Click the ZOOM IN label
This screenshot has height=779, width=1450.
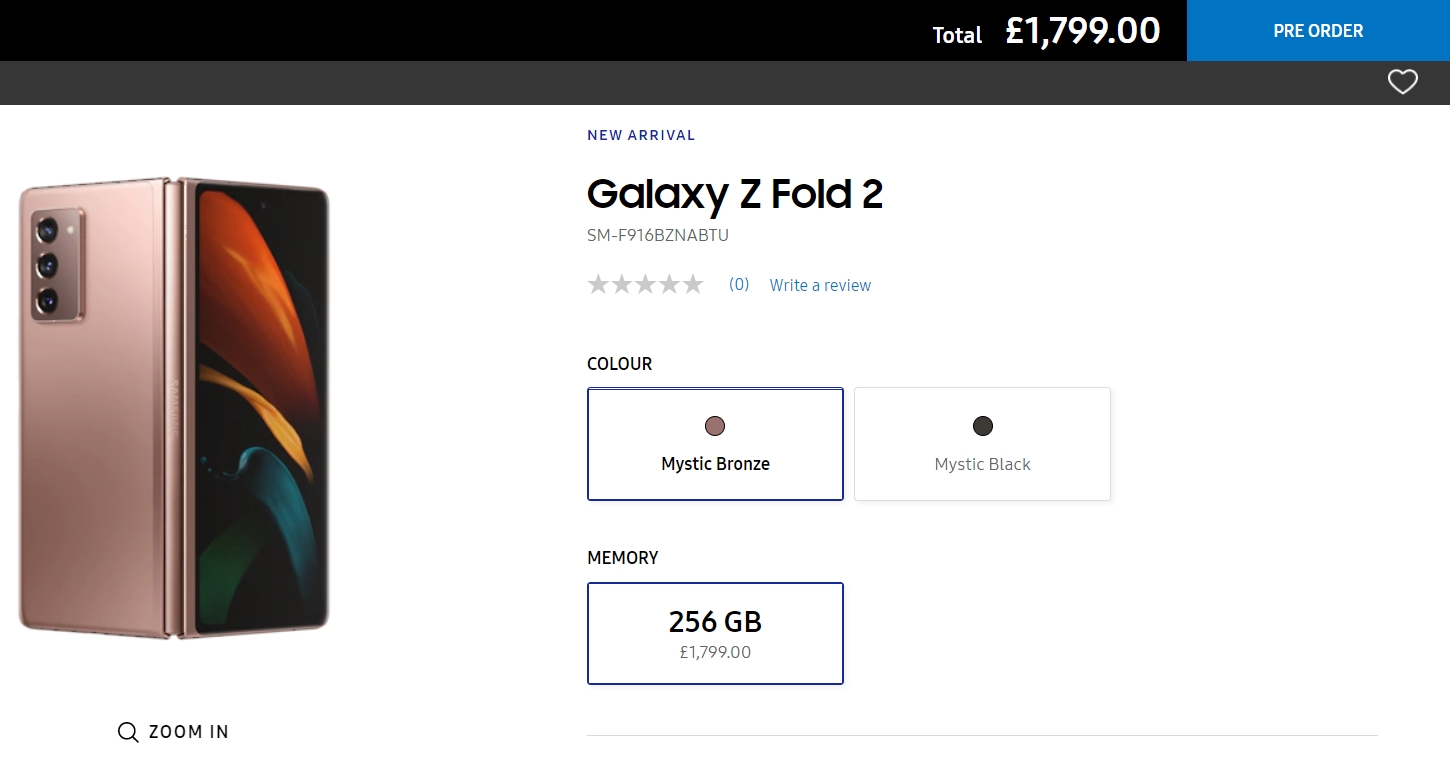point(189,732)
